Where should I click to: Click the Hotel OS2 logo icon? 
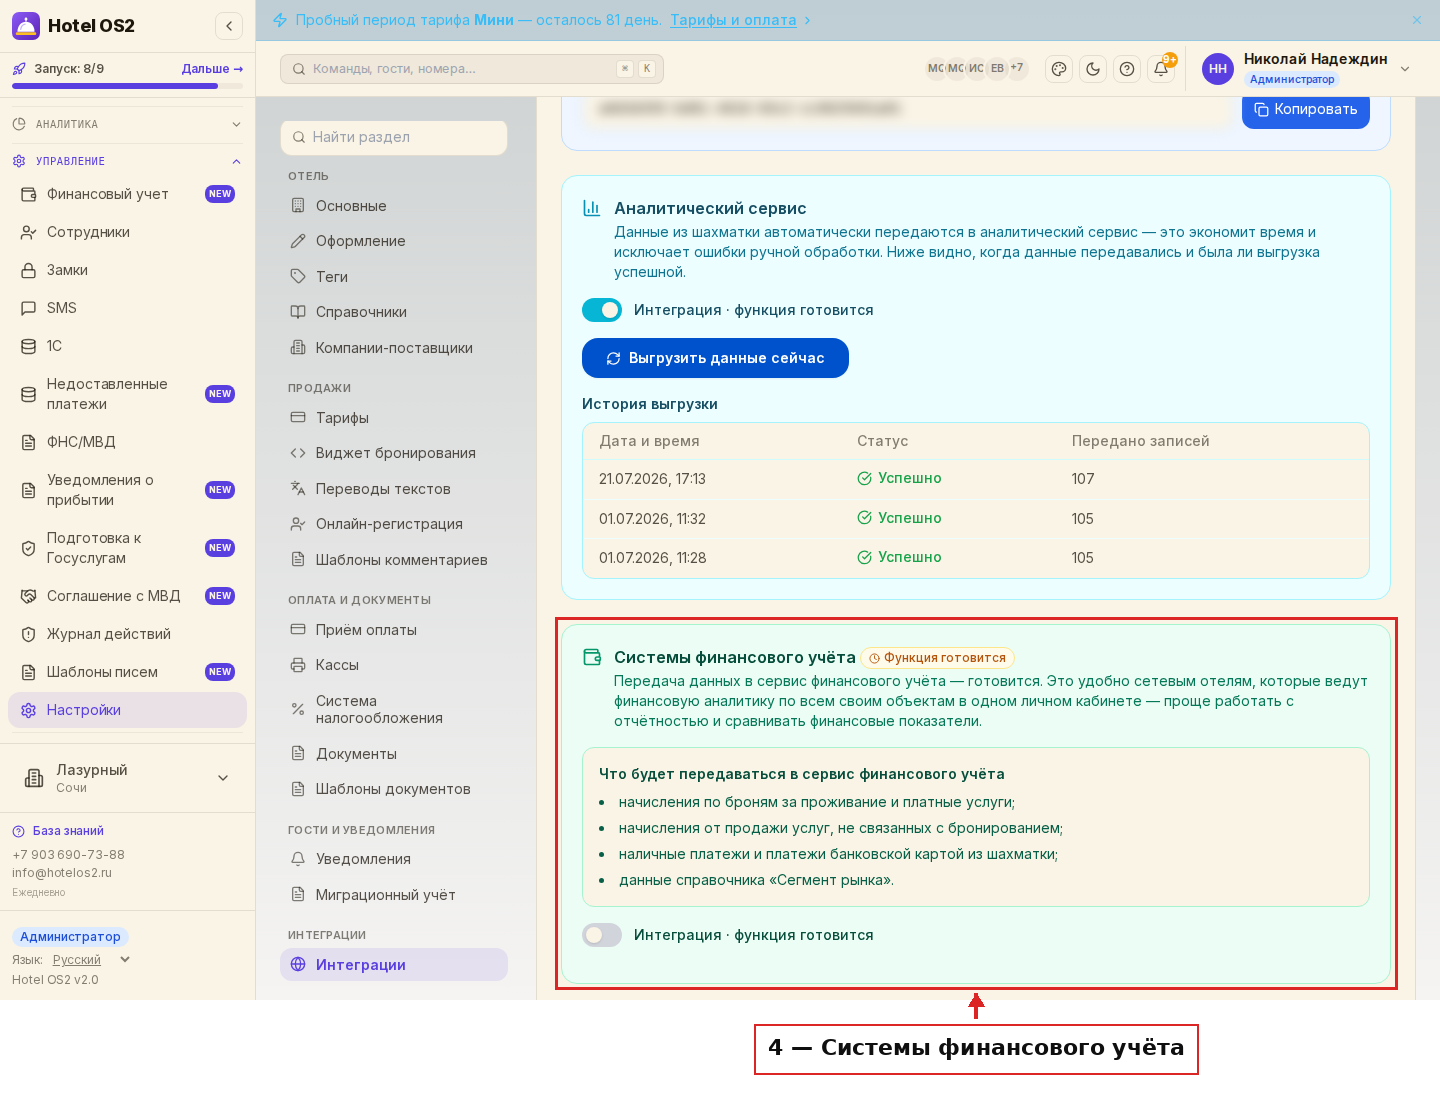coord(26,26)
